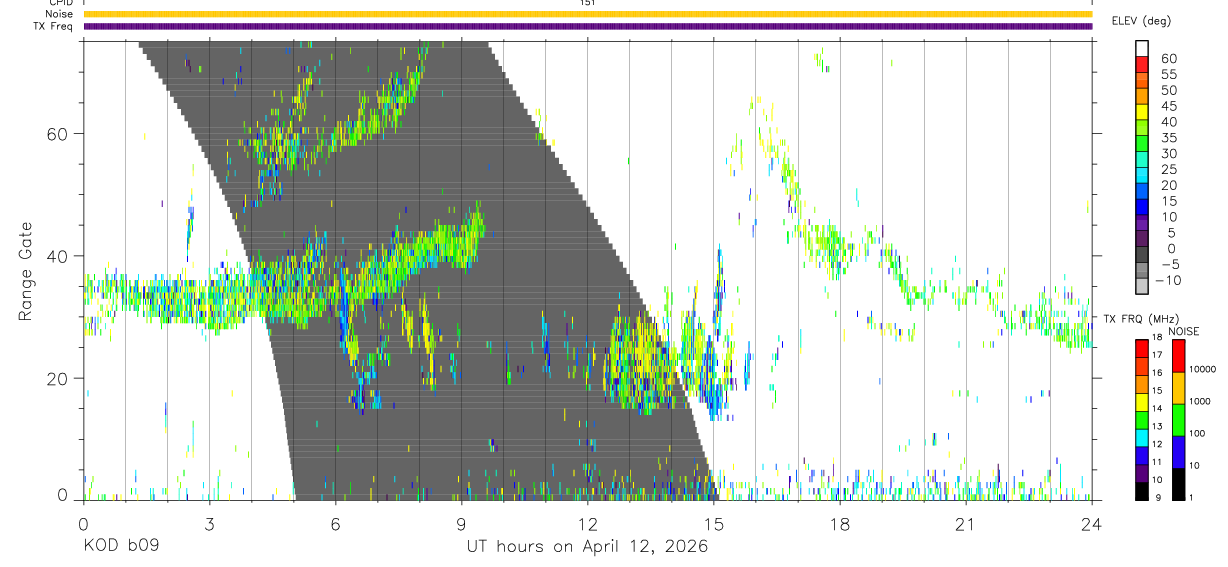Click the "9" tick on UT hours axis
Screen dimensions: 1228x567
click(x=461, y=523)
